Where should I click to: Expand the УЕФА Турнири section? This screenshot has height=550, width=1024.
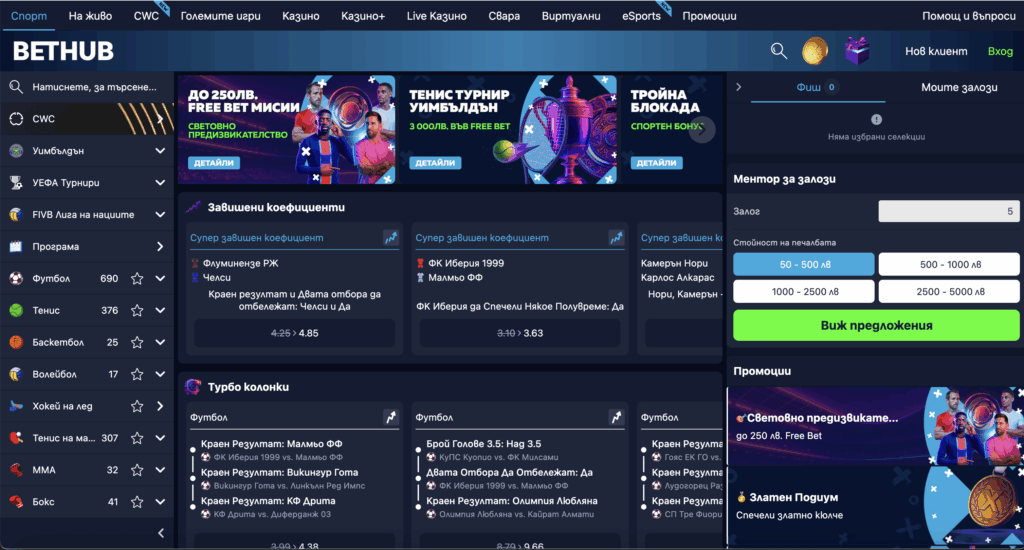point(160,183)
